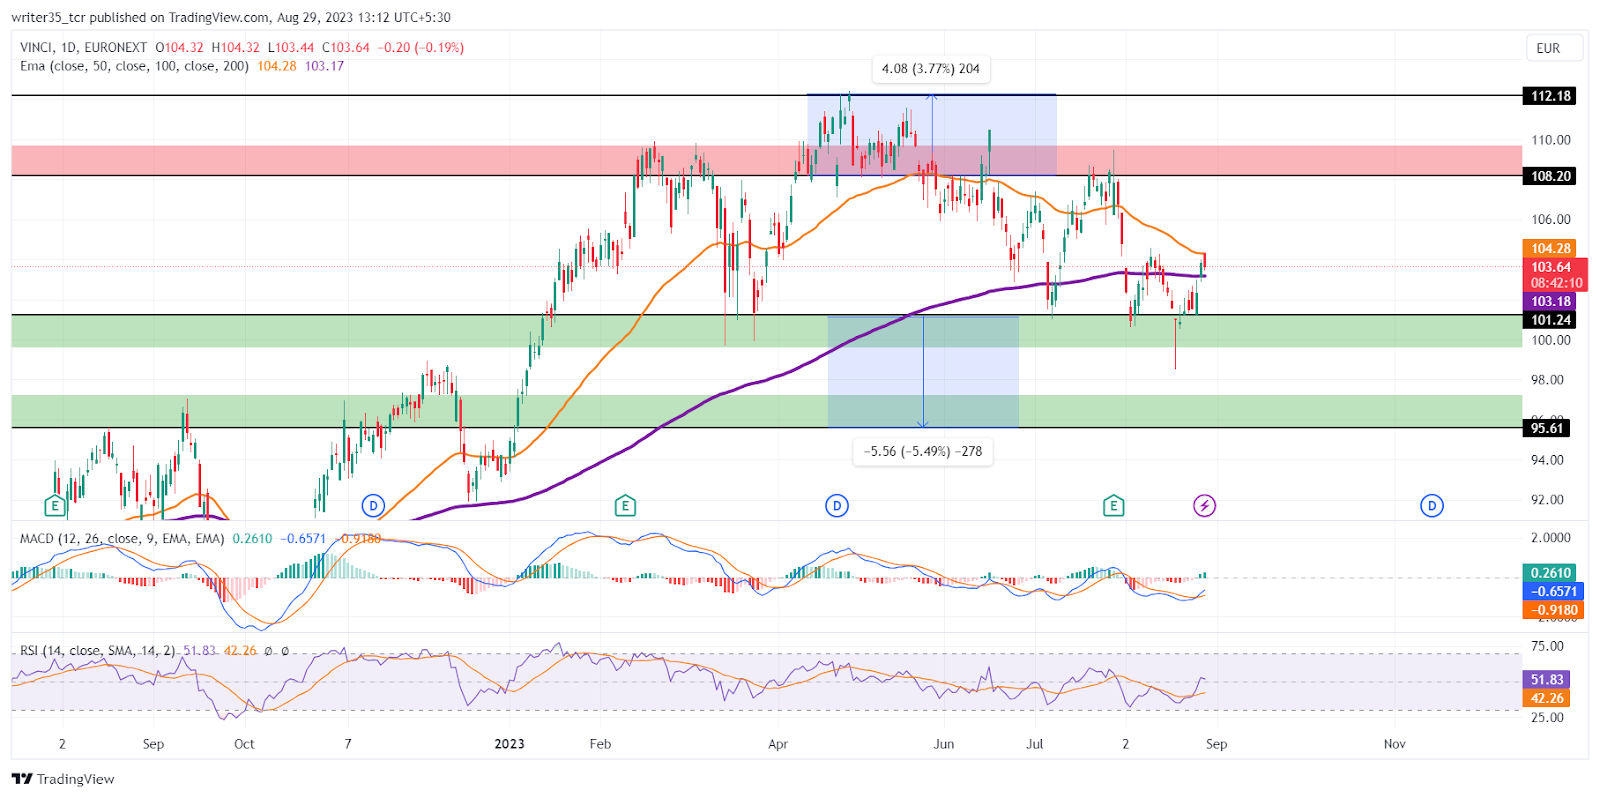Viewport: 1600px width, 798px height.
Task: Click the first earnings E marker near Sep
Action: 55,506
